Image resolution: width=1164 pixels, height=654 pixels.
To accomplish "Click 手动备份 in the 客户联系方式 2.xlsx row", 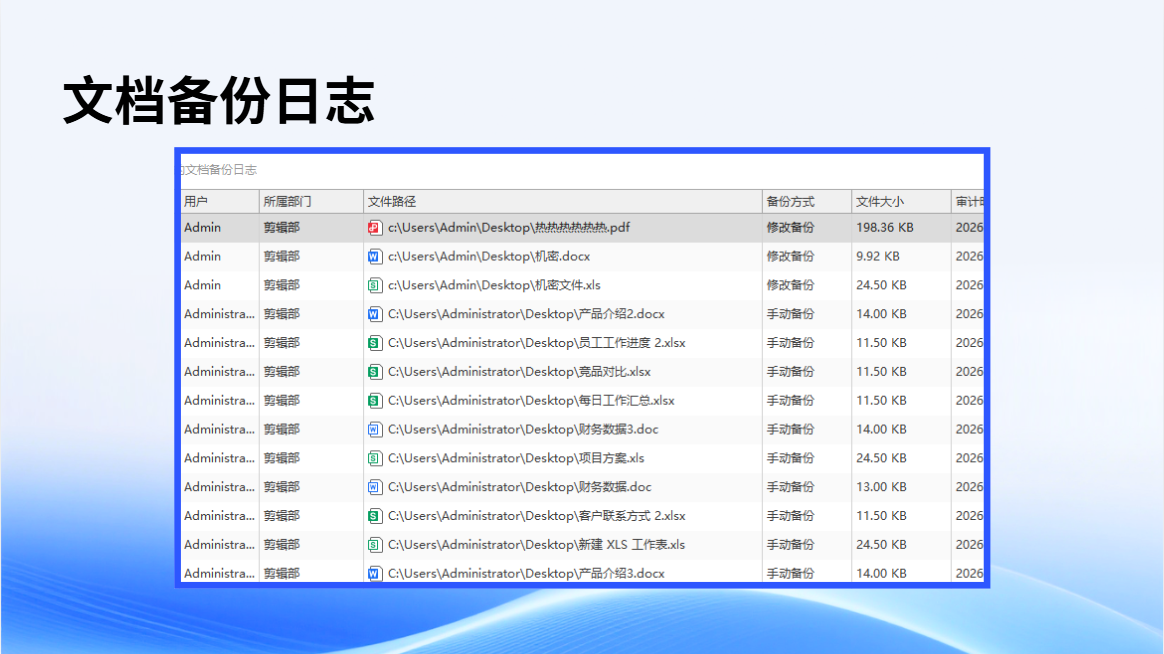I will [791, 516].
